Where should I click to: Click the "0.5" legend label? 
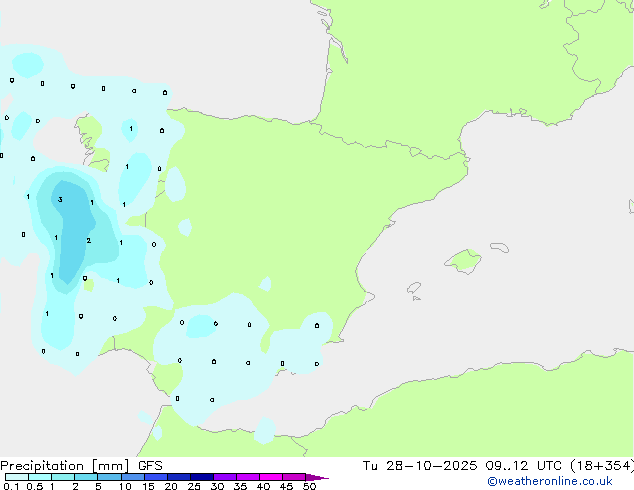coord(34,486)
